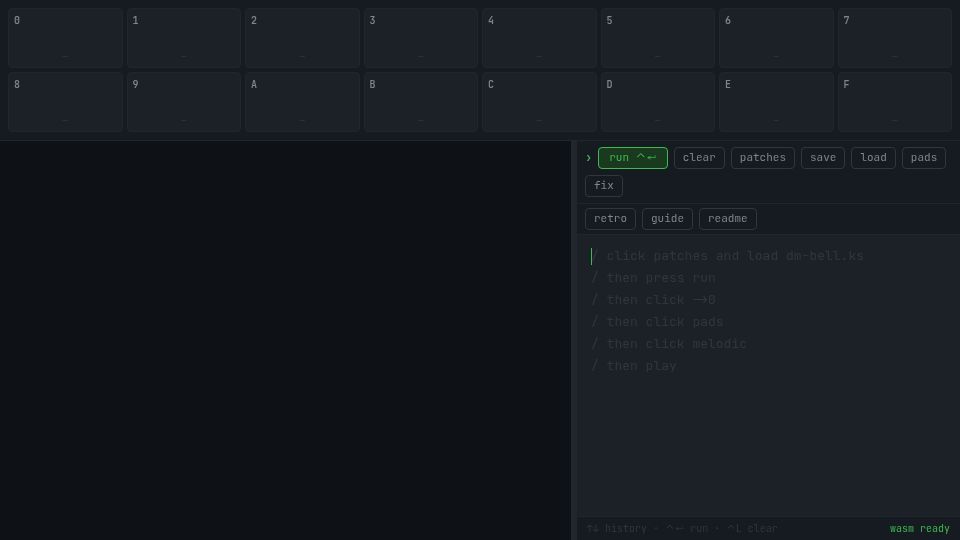The width and height of the screenshot is (960, 540).
Task: Click the 'then play' comment line
Action: click(634, 366)
